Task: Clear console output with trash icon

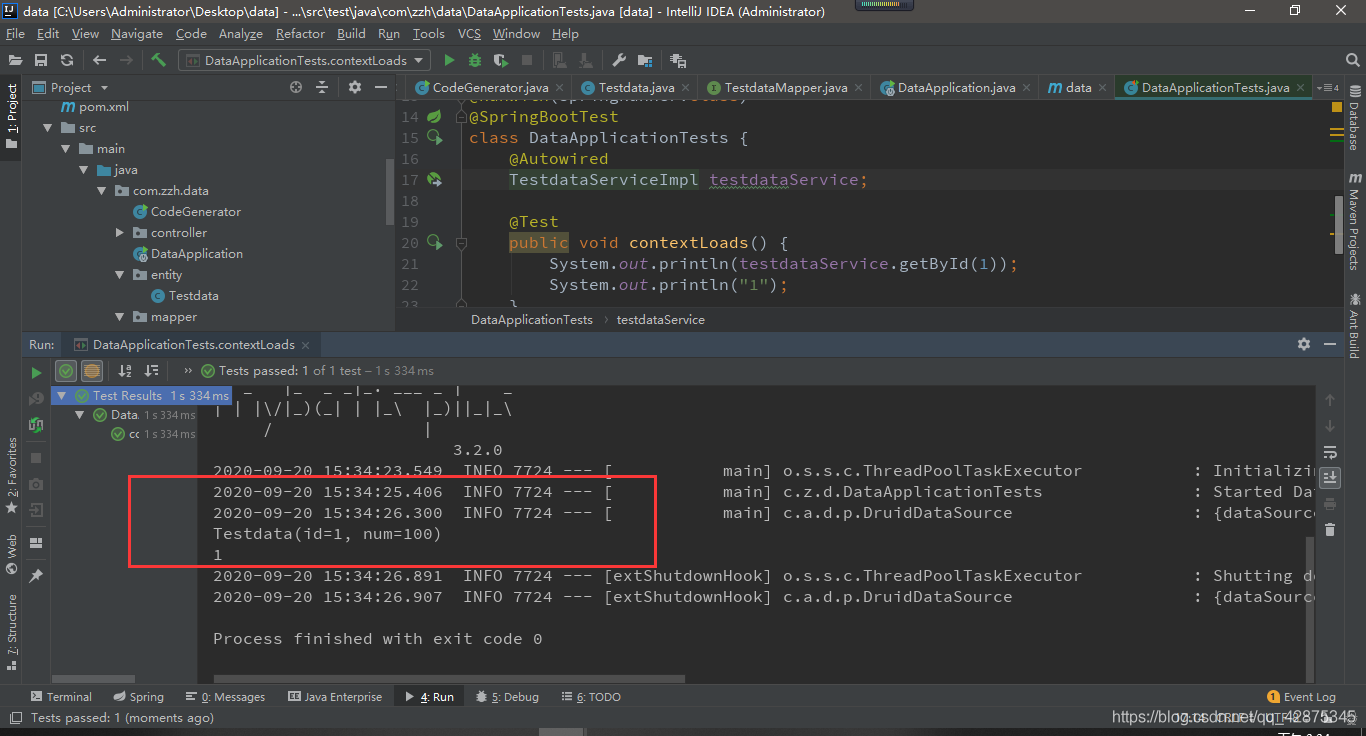Action: point(1330,530)
